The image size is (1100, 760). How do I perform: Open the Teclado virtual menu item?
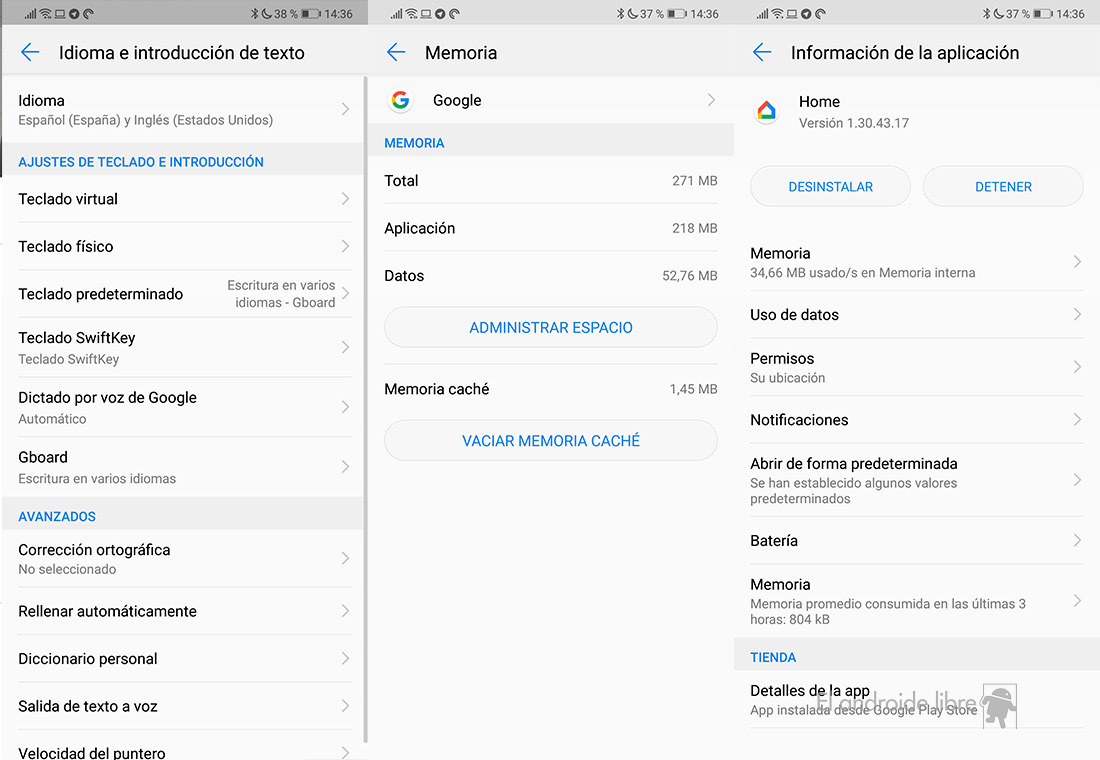point(184,199)
